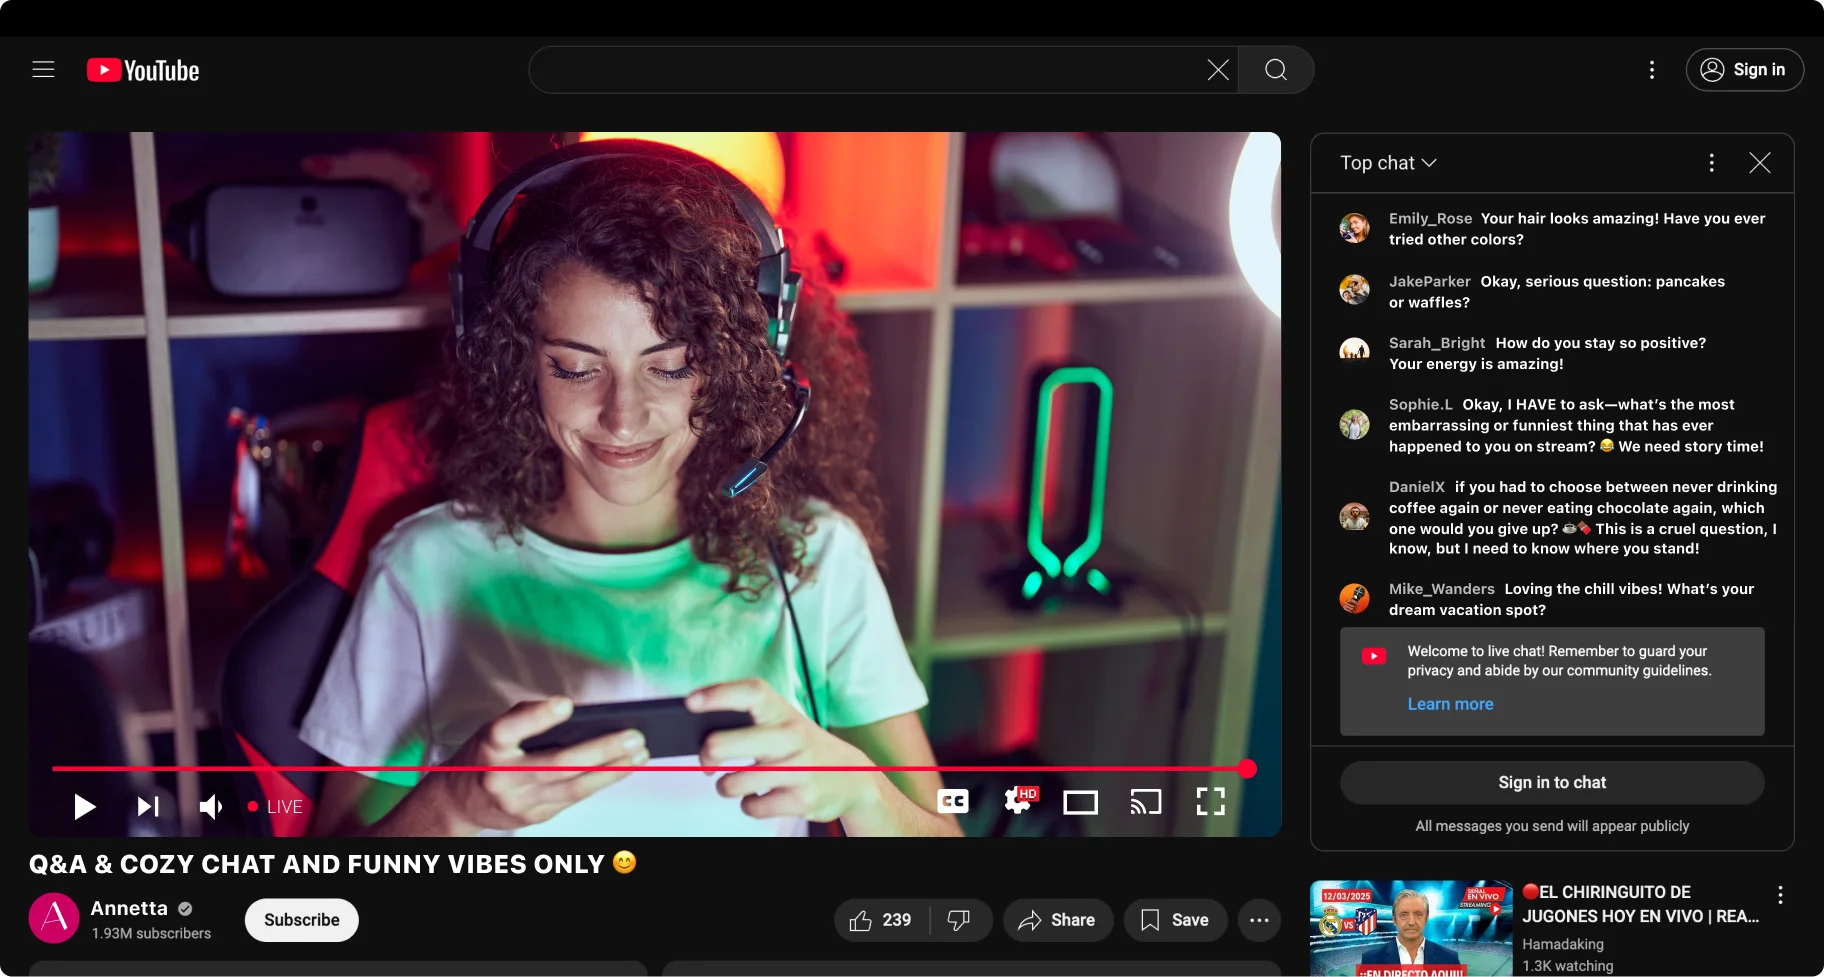Play the live video
Viewport: 1824px width, 977px height.
click(85, 806)
